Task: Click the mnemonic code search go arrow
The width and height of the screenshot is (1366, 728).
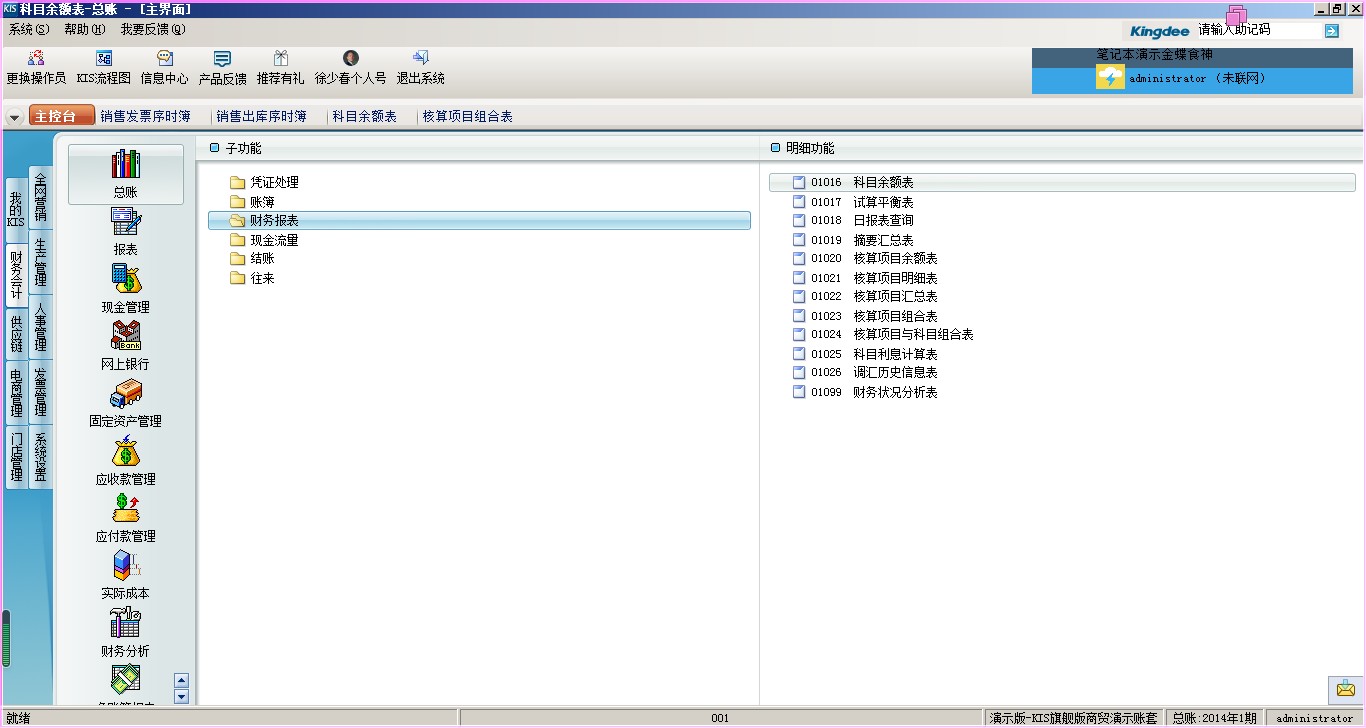Action: point(1331,31)
